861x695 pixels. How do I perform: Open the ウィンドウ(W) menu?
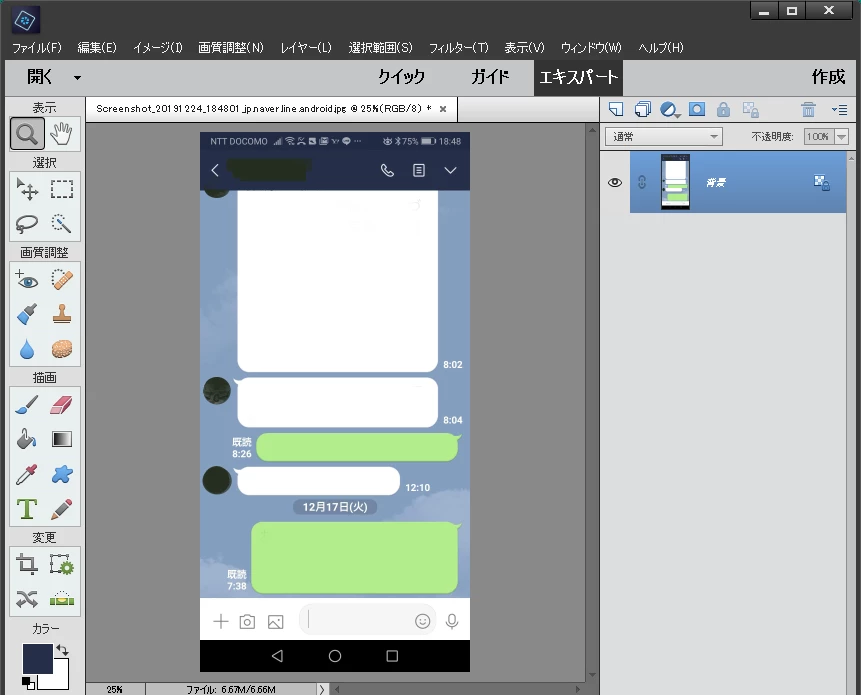591,48
